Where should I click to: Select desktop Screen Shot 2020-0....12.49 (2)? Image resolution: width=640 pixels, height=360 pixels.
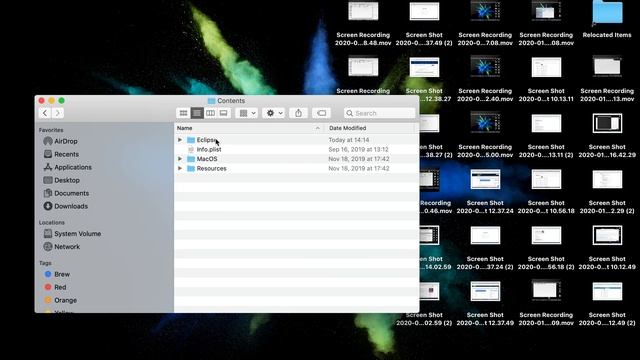coord(607,303)
